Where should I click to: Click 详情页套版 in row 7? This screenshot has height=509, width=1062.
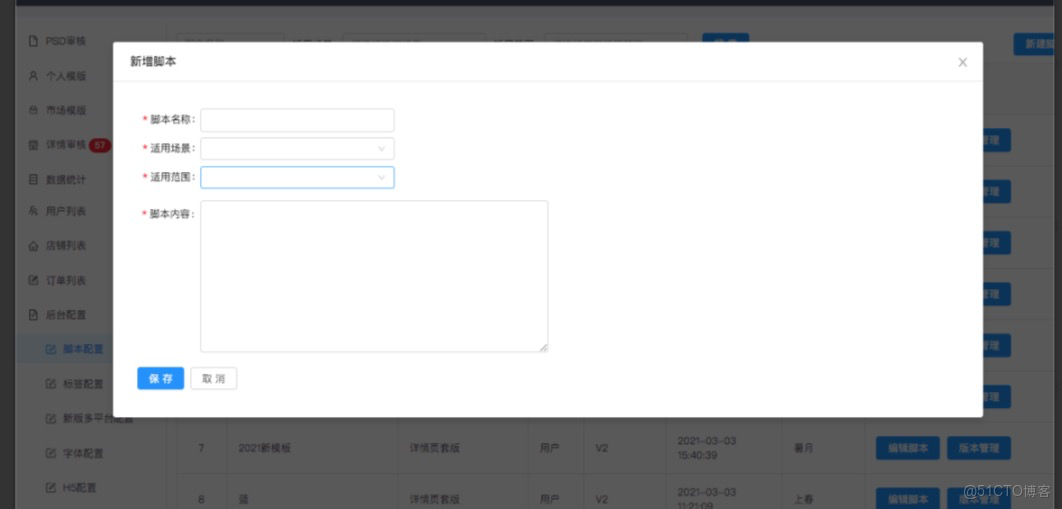[435, 448]
